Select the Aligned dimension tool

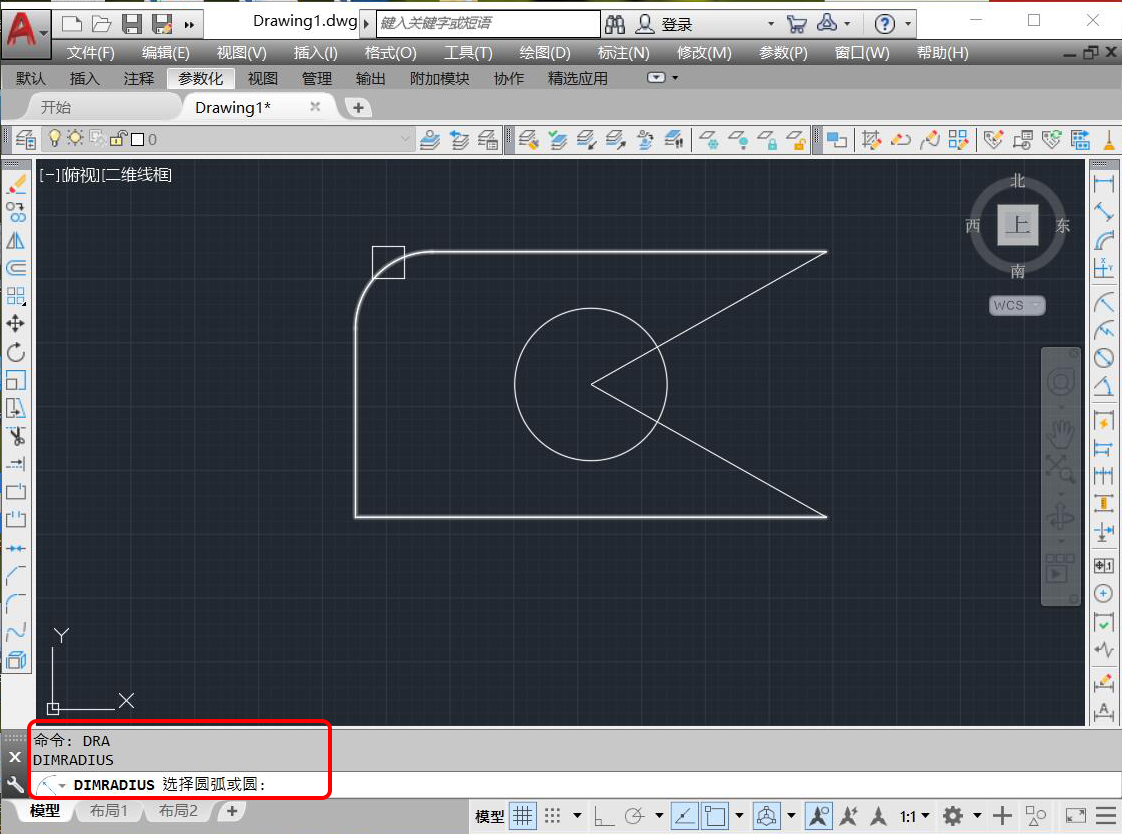tap(1103, 212)
